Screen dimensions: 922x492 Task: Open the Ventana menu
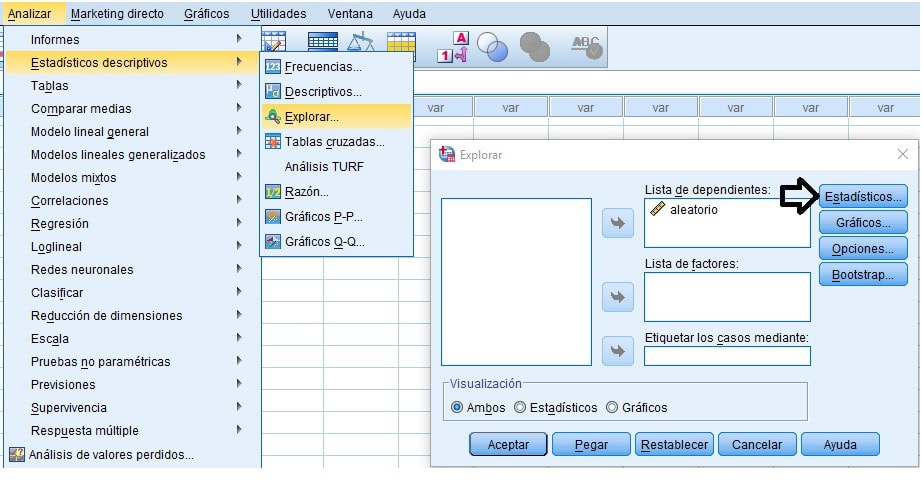click(x=350, y=14)
